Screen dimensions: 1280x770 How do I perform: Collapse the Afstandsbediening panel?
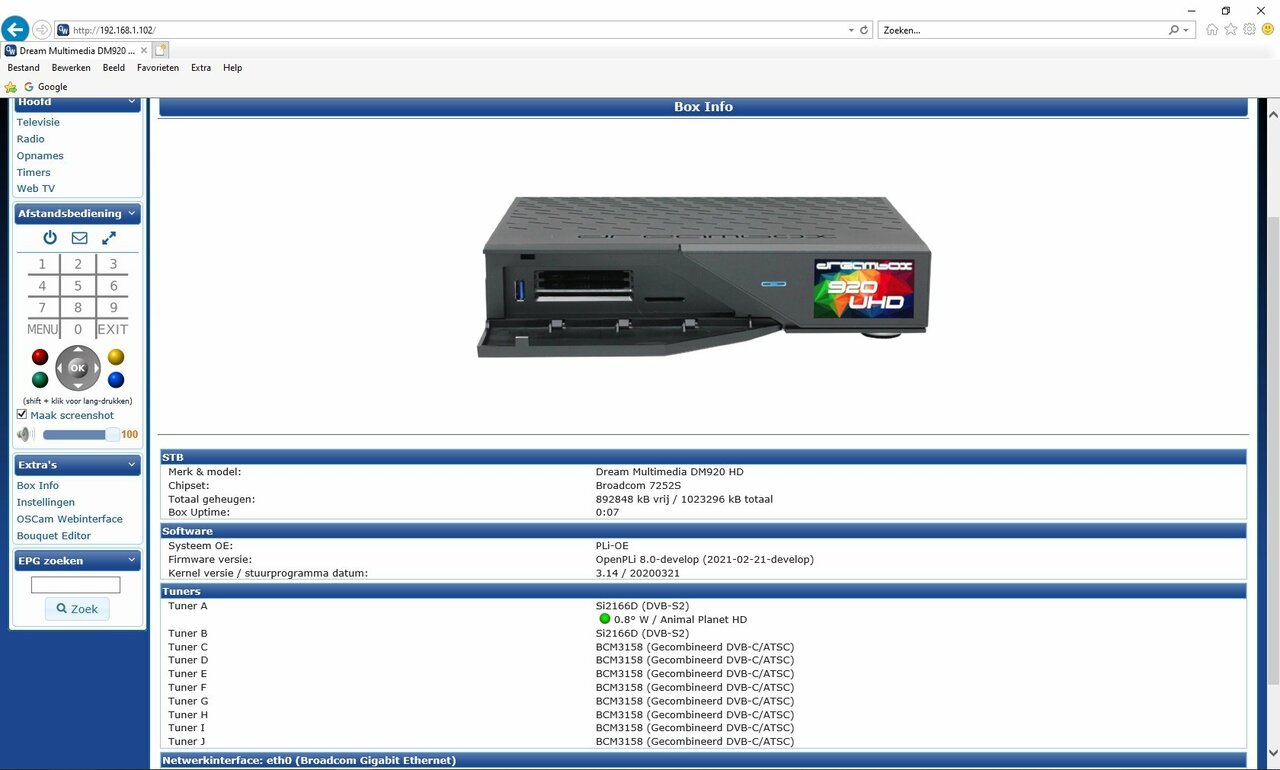point(131,213)
